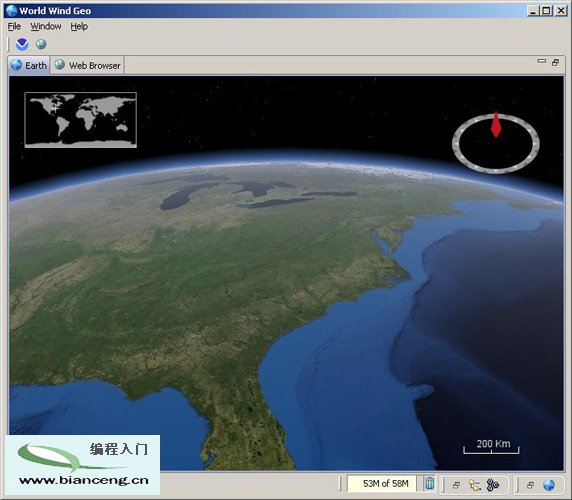The height and width of the screenshot is (500, 572).
Task: Open the File menu
Action: click(x=14, y=26)
